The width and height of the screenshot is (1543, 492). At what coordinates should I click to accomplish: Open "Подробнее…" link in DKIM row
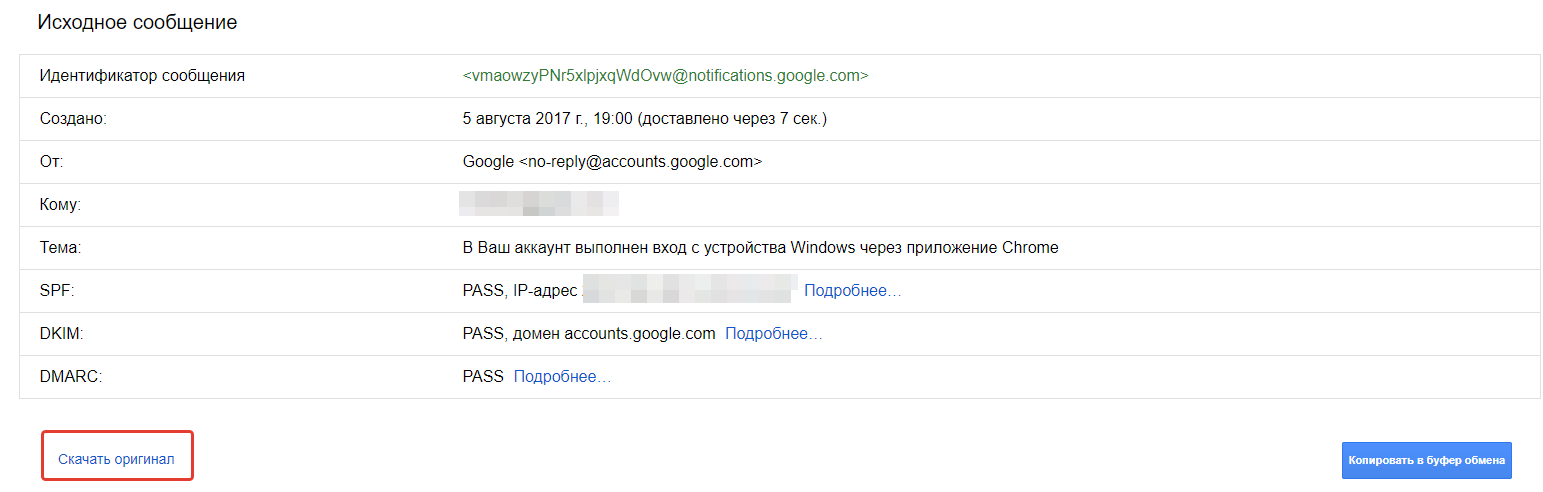click(773, 334)
